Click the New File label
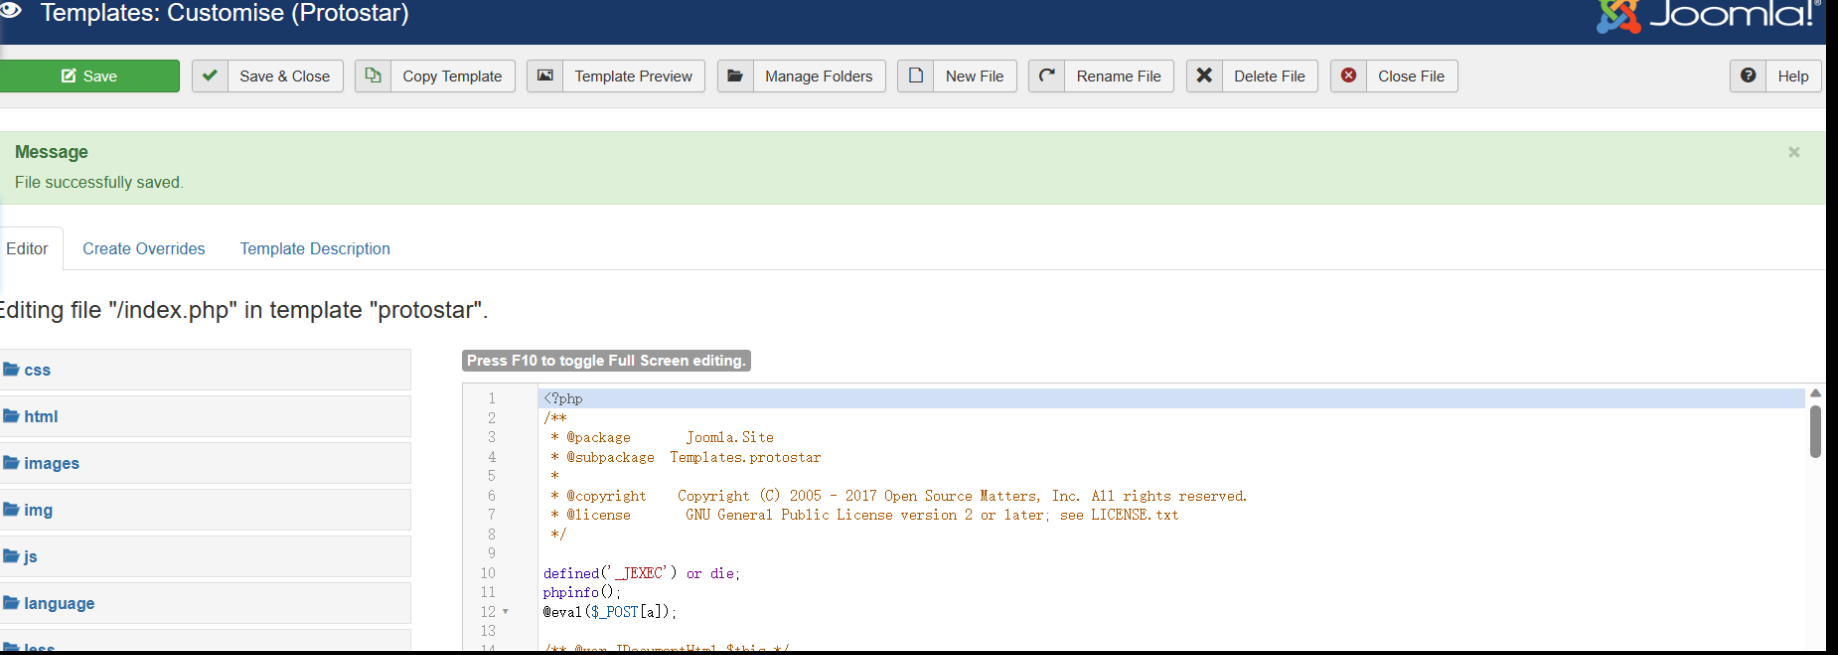The height and width of the screenshot is (655, 1838). pyautogui.click(x=974, y=76)
